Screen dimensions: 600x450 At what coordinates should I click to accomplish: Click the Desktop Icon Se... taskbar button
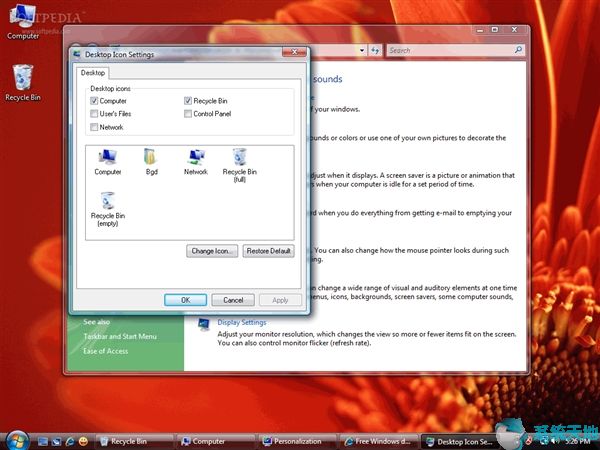460,441
